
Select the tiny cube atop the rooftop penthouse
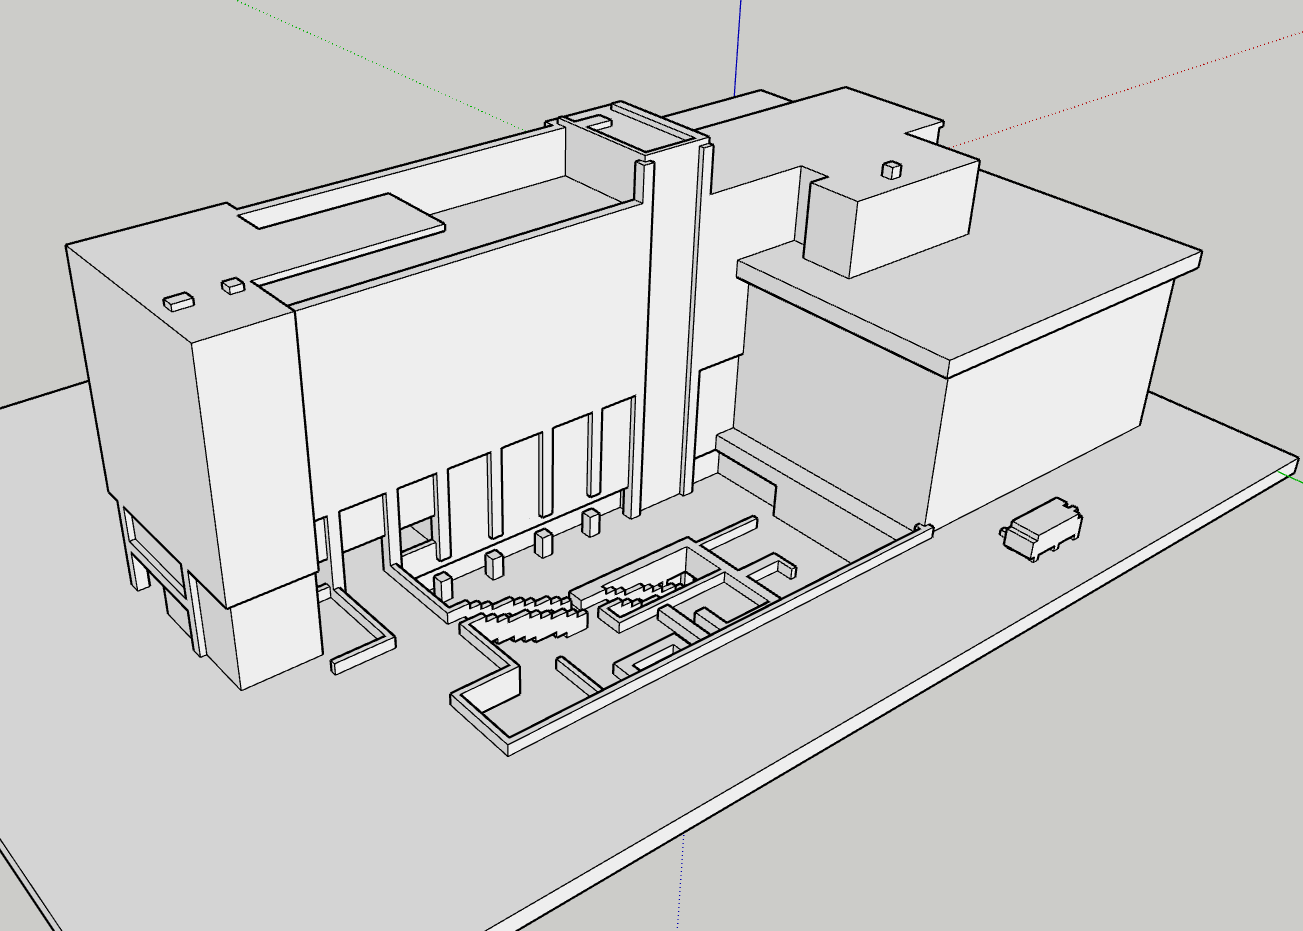coord(891,169)
